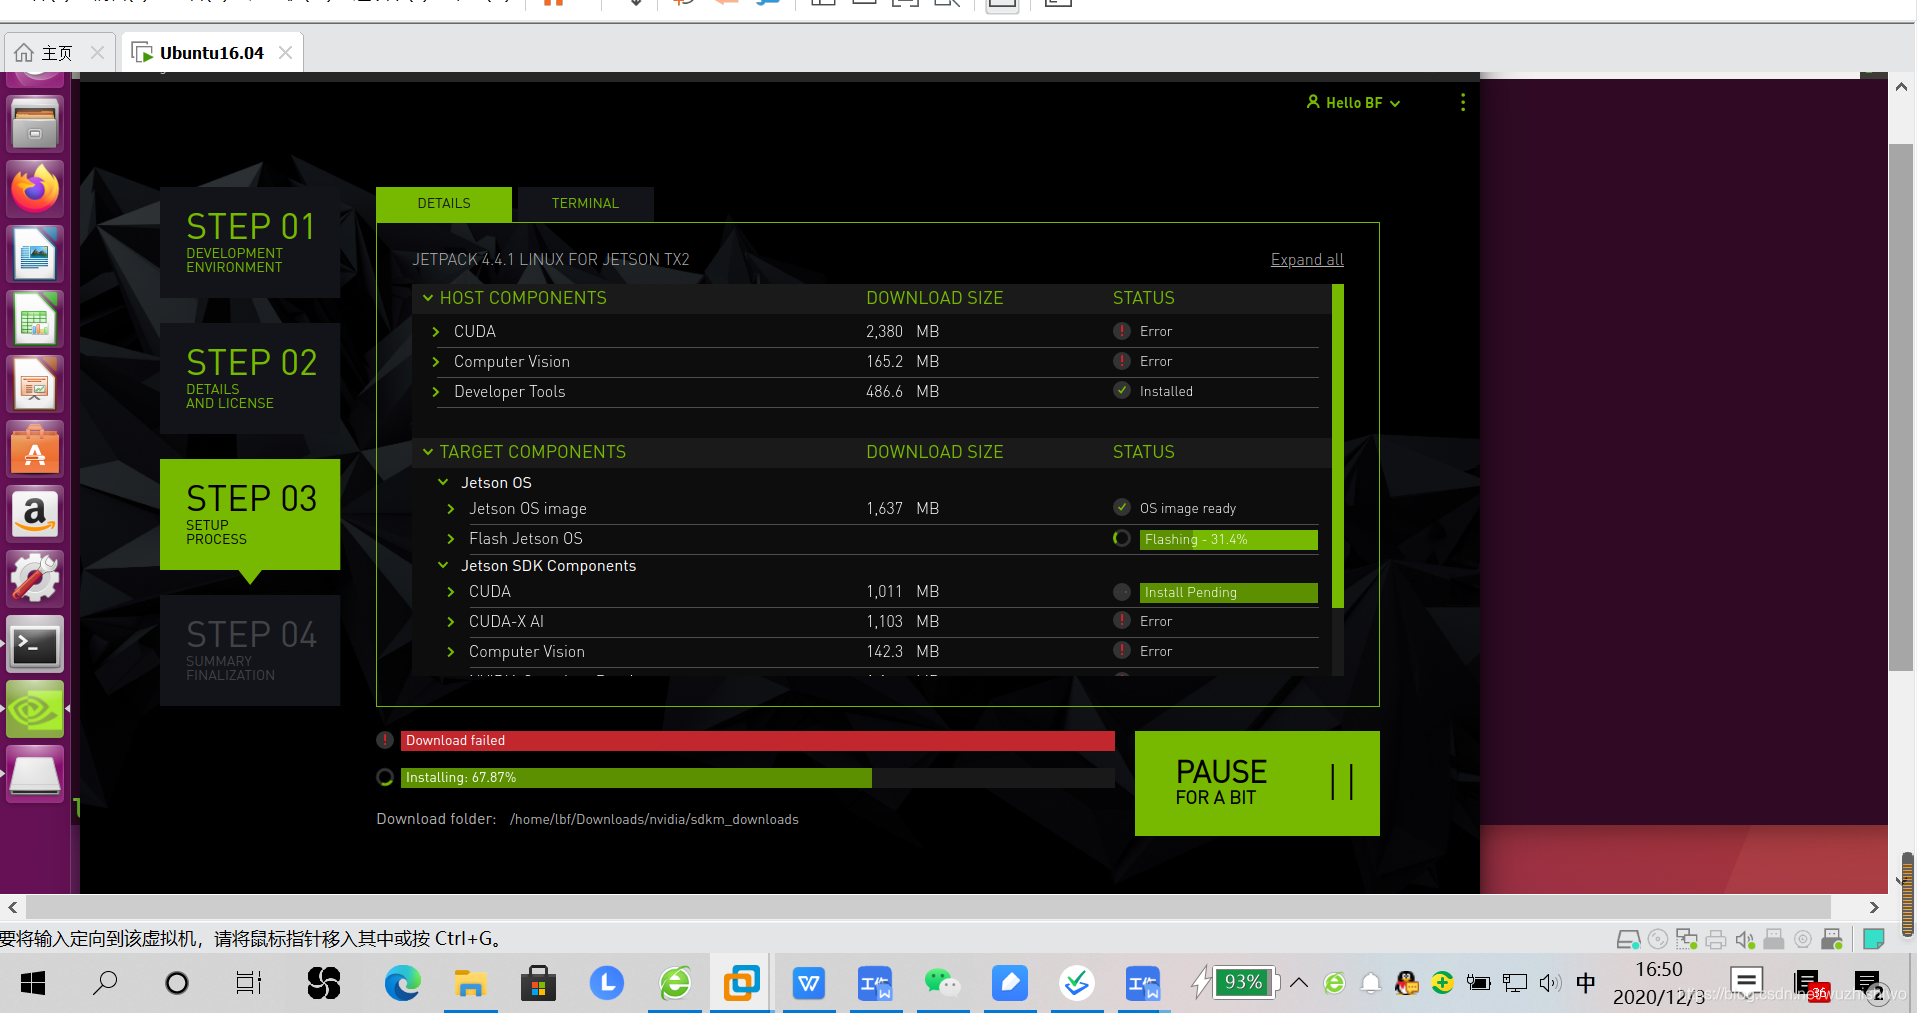The image size is (1917, 1013).
Task: Expand the CUDA-X AI row
Action: pyautogui.click(x=451, y=621)
